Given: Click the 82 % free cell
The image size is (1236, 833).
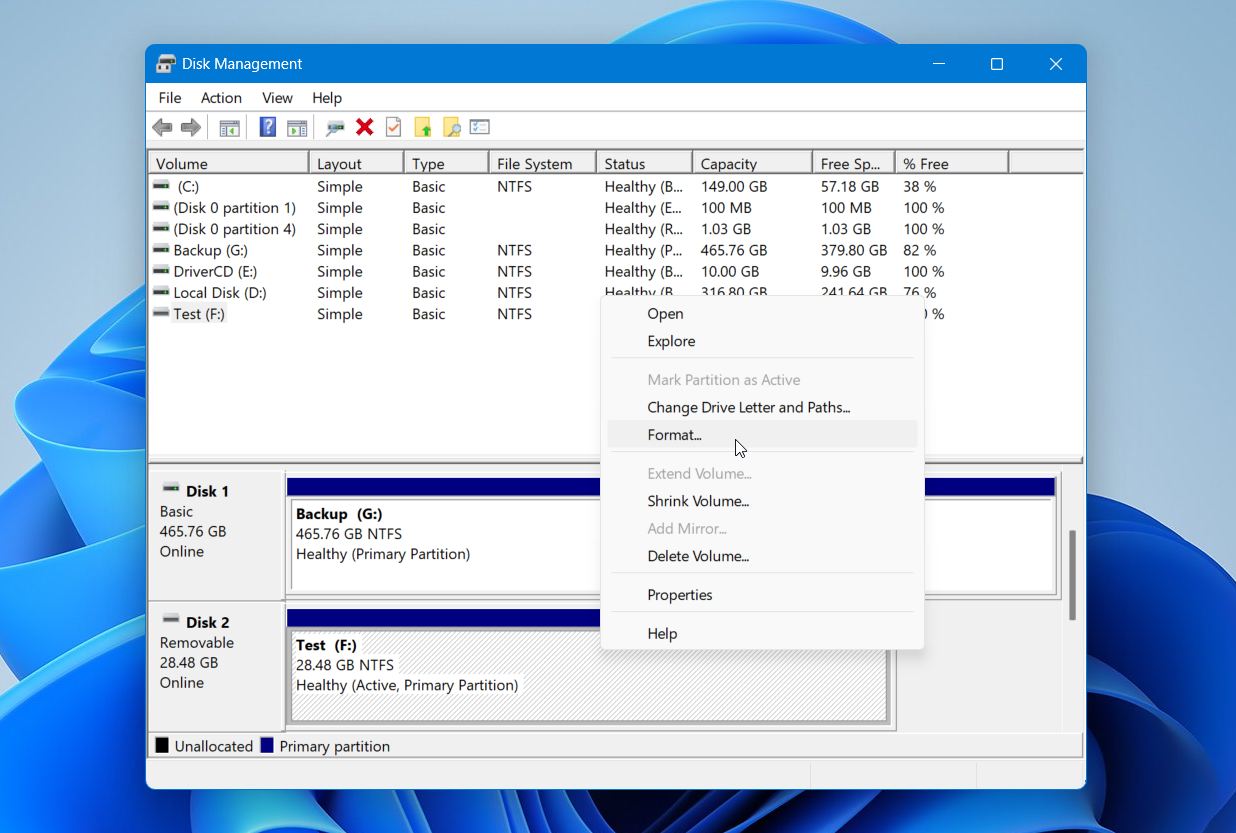Looking at the screenshot, I should 919,250.
